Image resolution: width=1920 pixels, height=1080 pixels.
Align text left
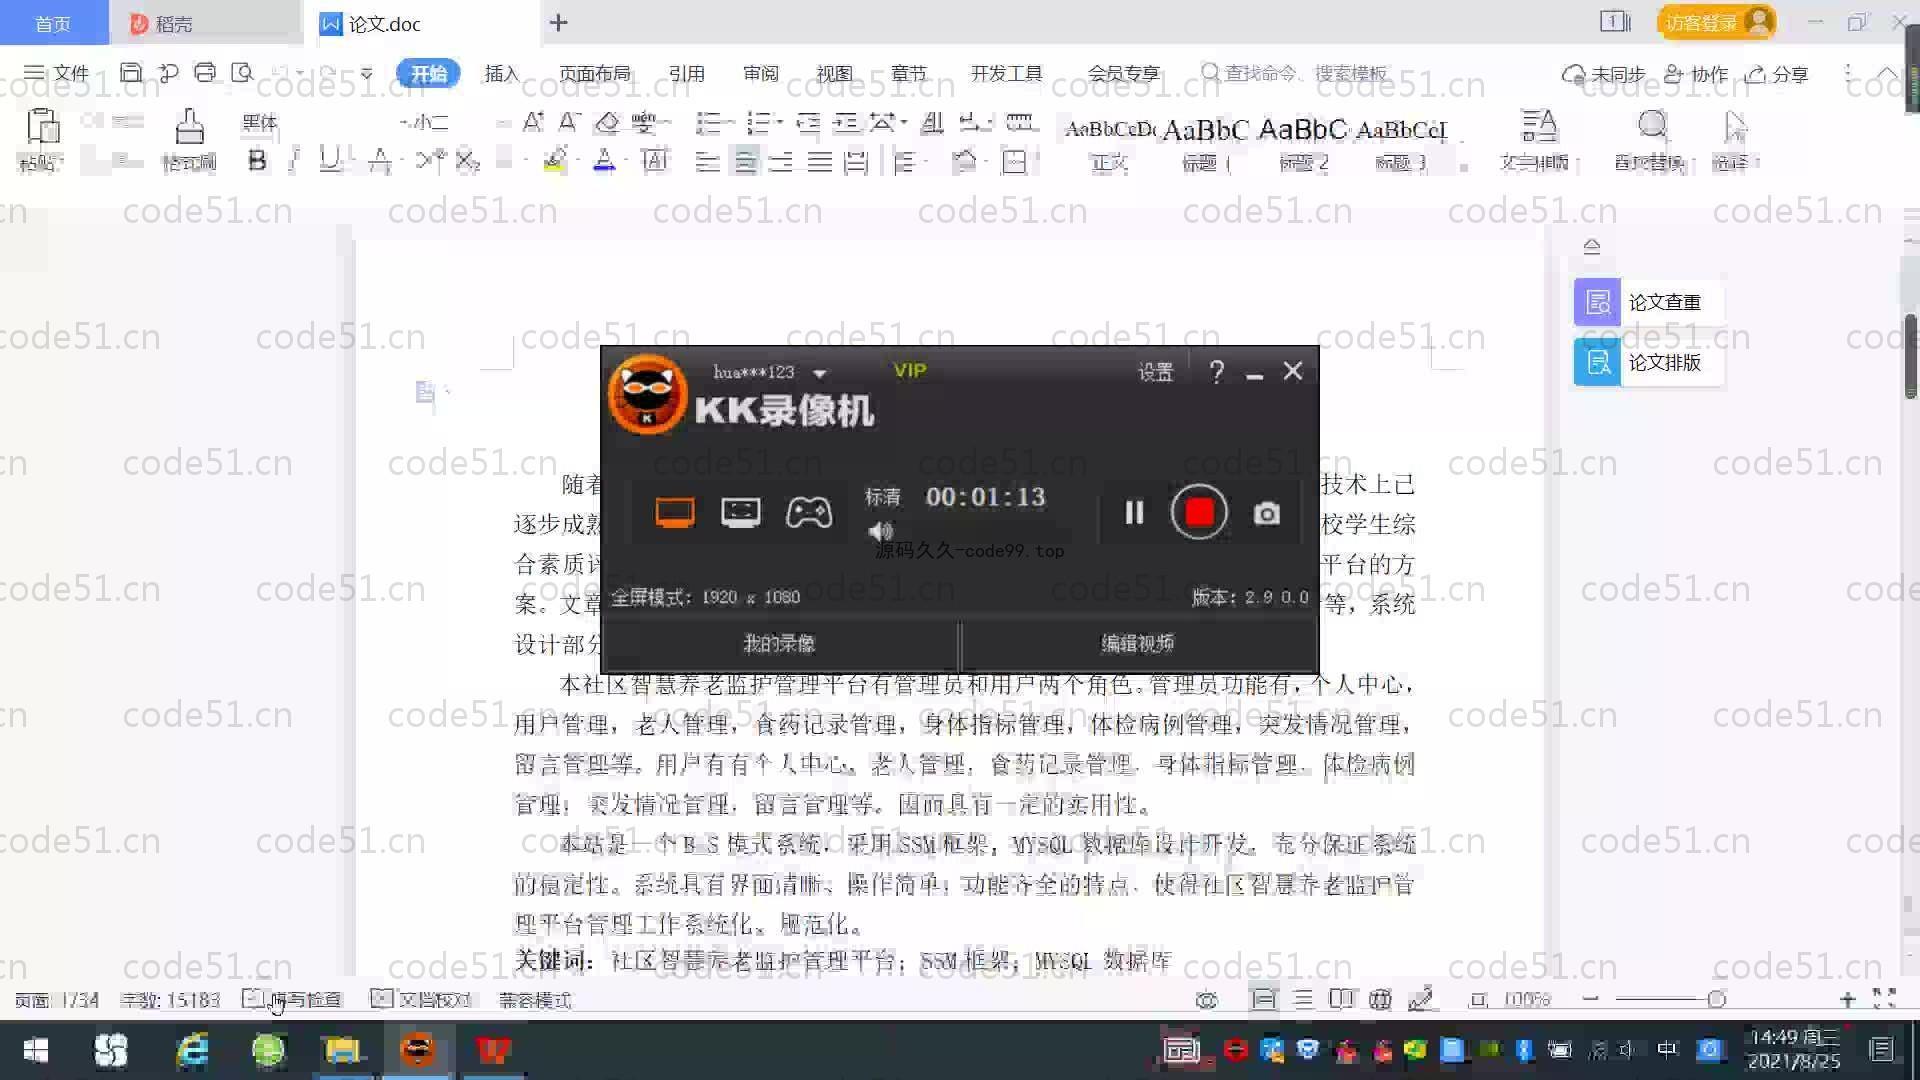coord(707,161)
